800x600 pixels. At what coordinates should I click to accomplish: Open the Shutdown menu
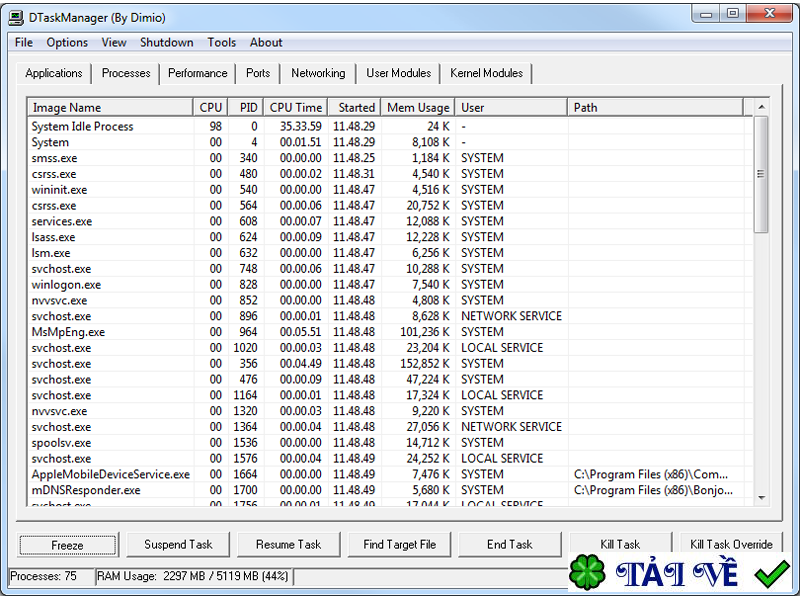(x=167, y=43)
